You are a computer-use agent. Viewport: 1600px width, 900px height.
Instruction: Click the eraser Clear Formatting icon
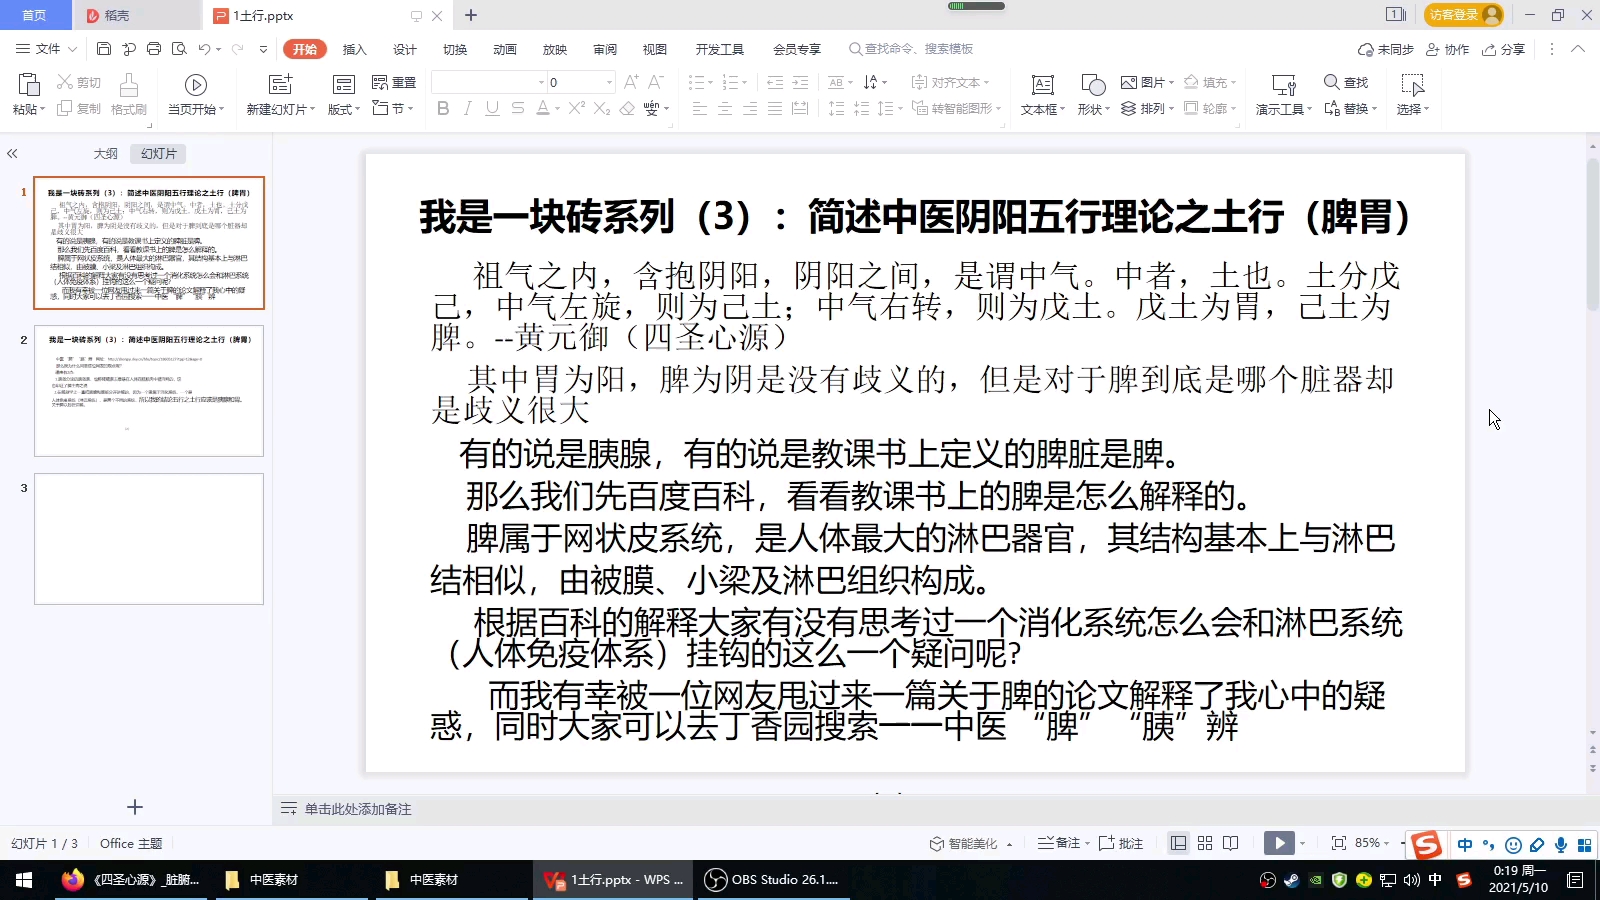pos(627,108)
